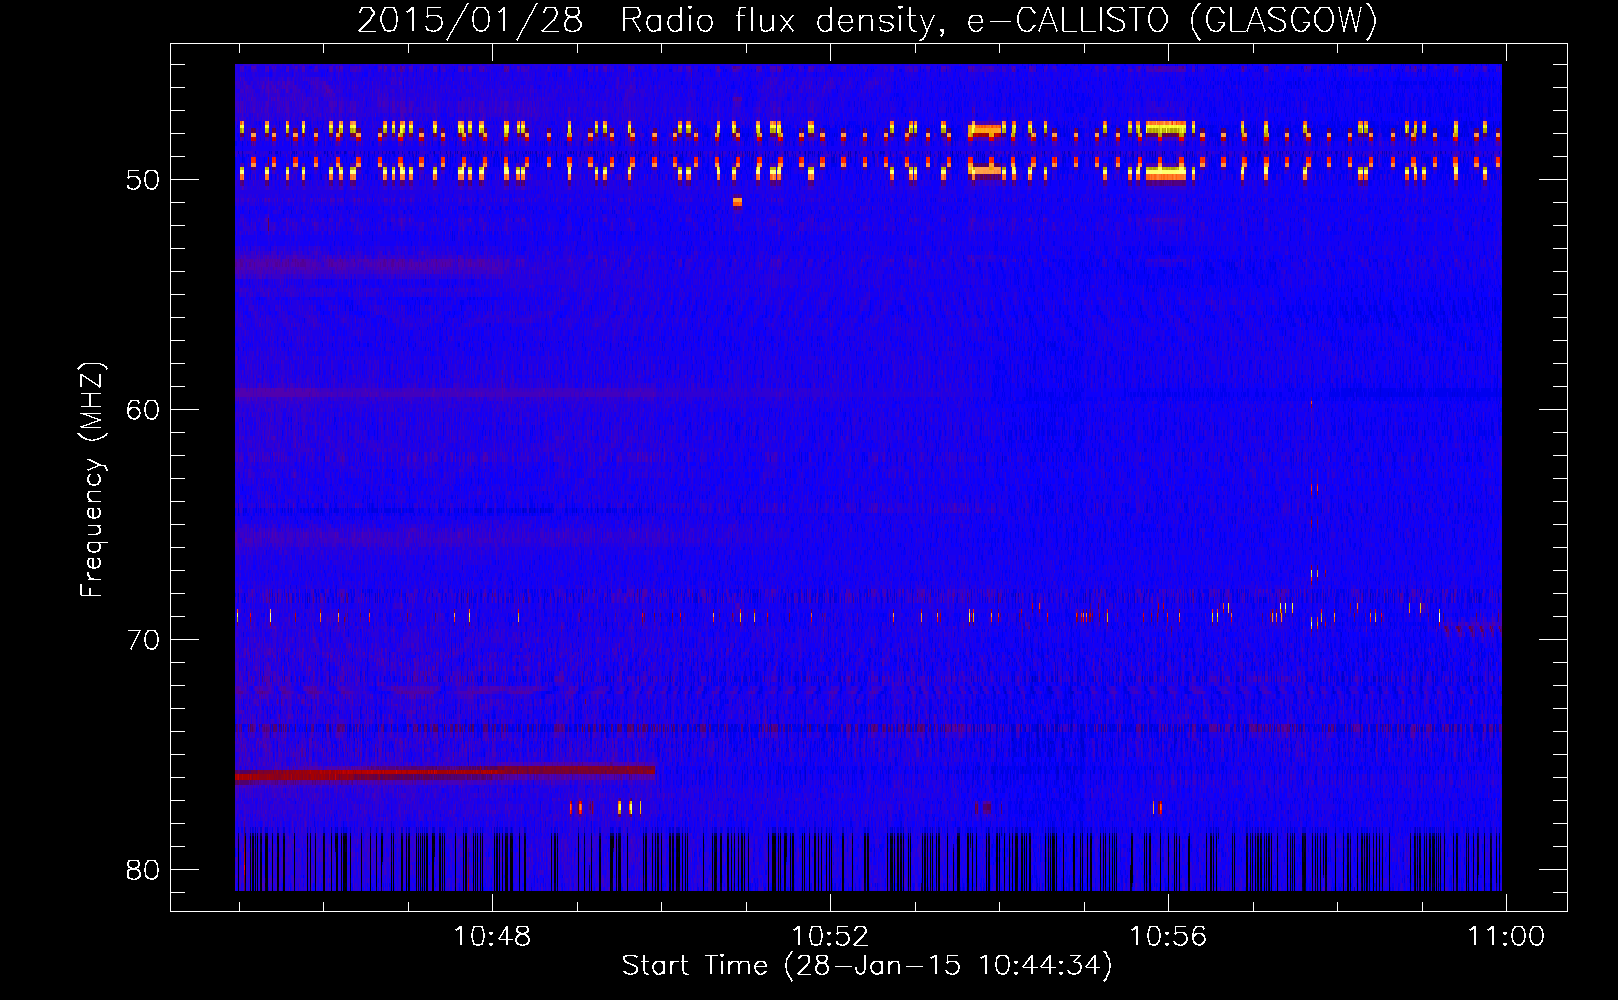The width and height of the screenshot is (1618, 1000).
Task: Click the "70" frequency tick label
Action: (143, 640)
